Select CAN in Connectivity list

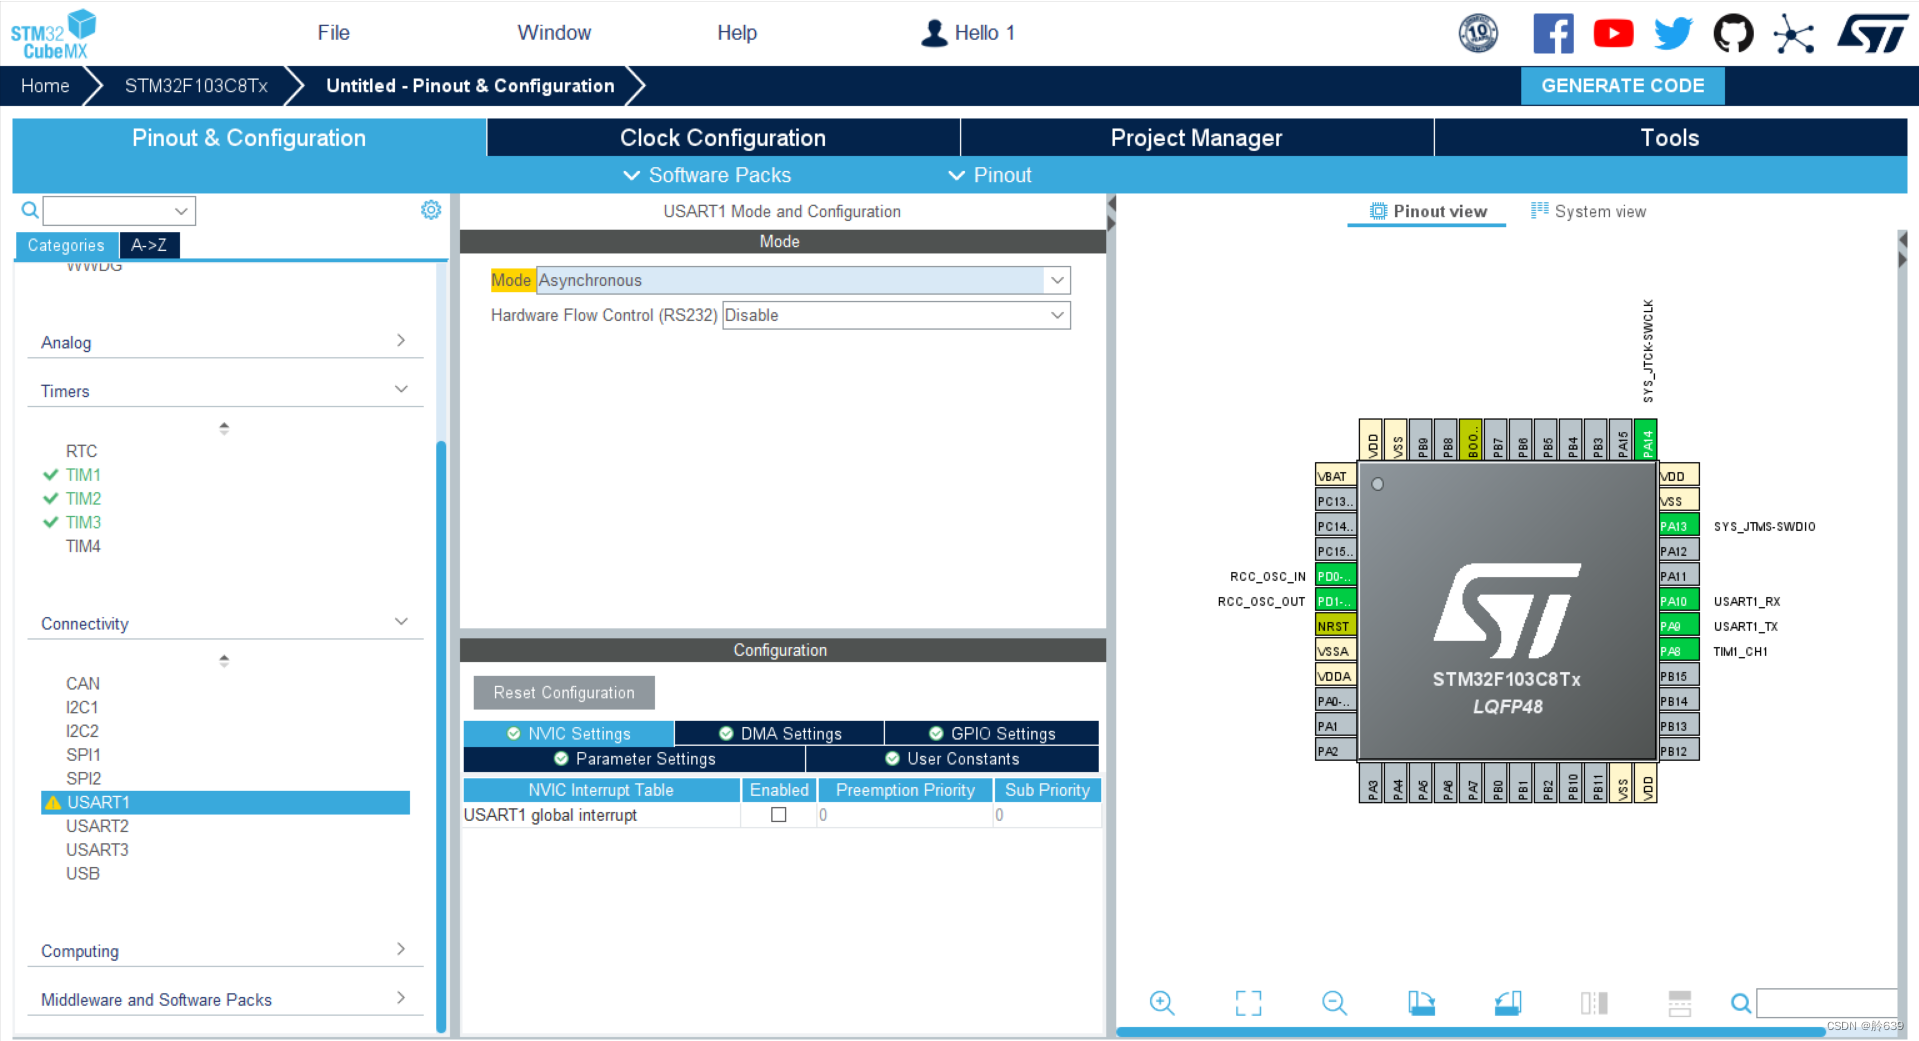(82, 684)
